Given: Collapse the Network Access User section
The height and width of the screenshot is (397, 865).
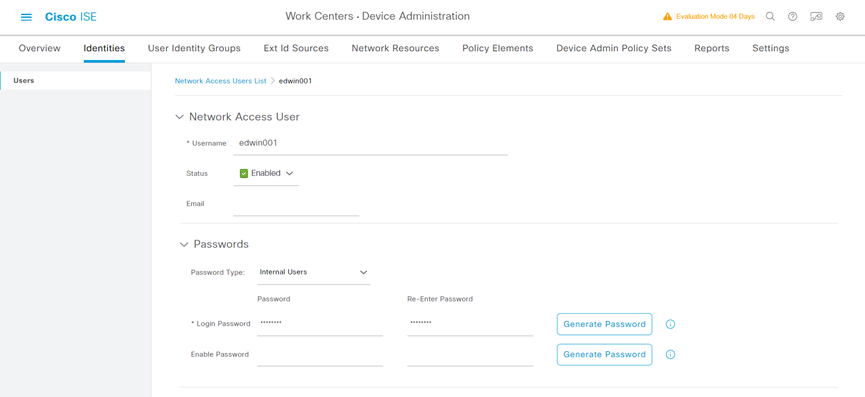Looking at the screenshot, I should tap(179, 117).
